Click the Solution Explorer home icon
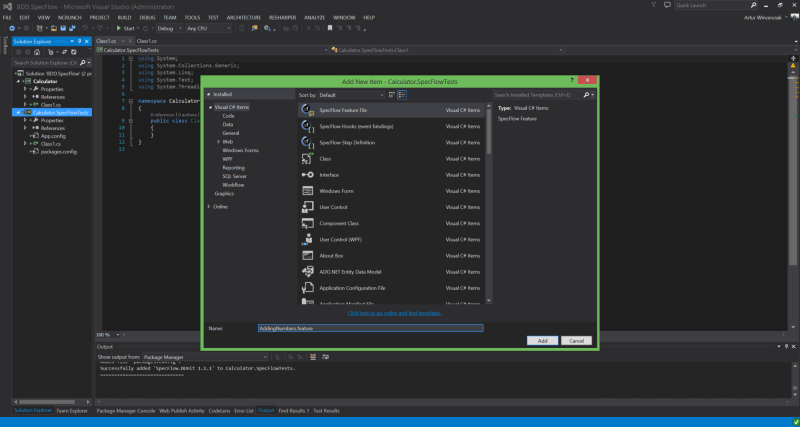Viewport: 800px width, 427px height. pos(38,51)
